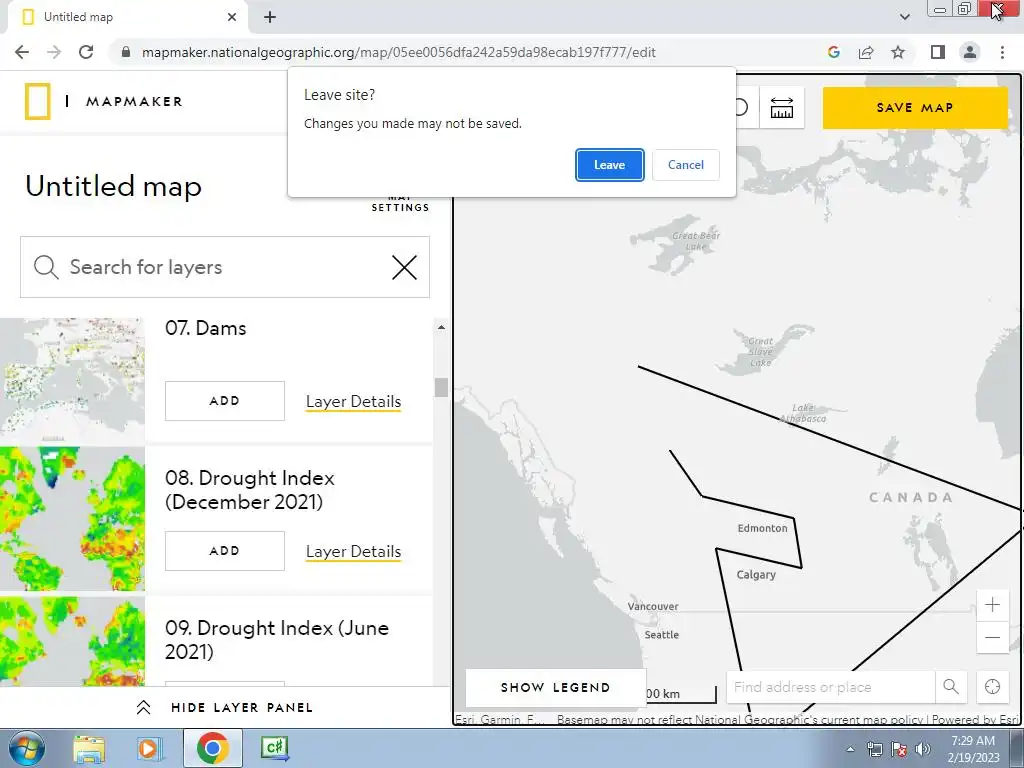Click the network tray icon
The width and height of the screenshot is (1024, 768).
click(x=874, y=749)
